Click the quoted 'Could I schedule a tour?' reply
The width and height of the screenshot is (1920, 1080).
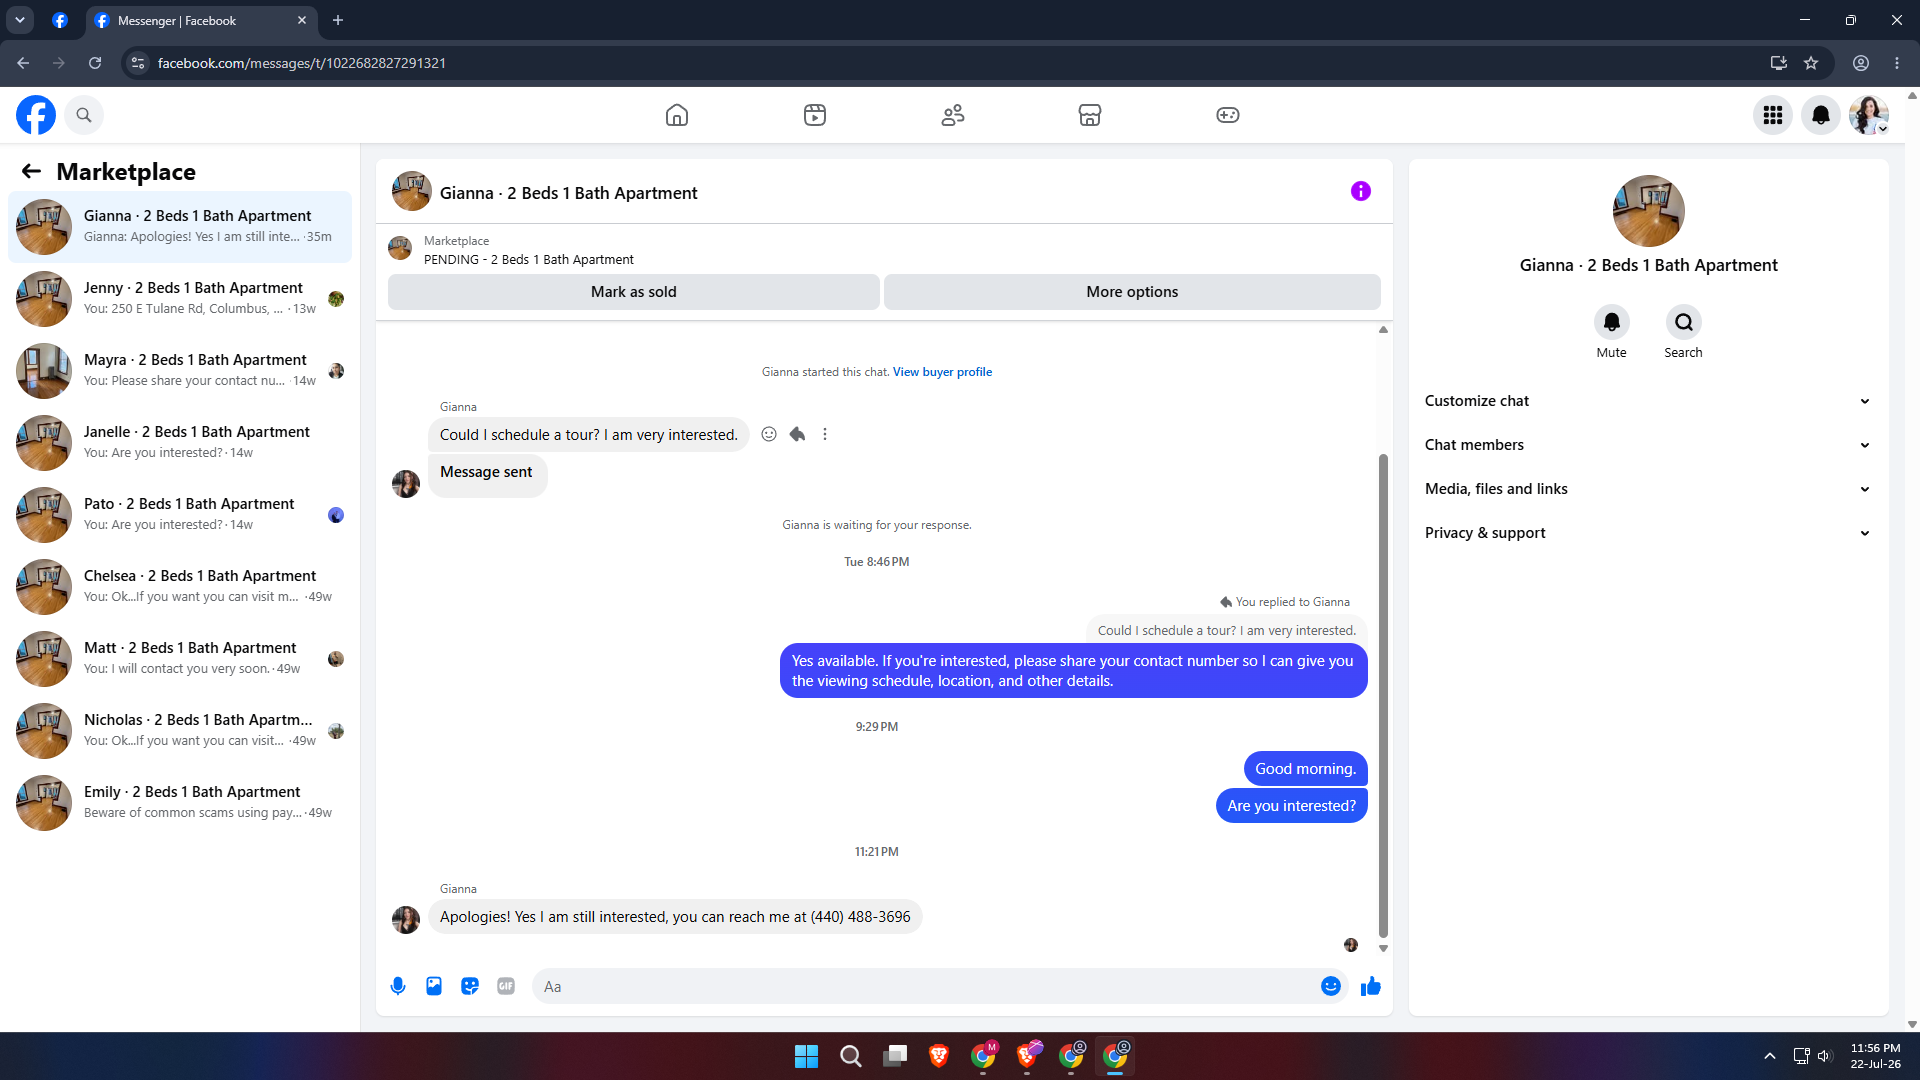click(1226, 630)
